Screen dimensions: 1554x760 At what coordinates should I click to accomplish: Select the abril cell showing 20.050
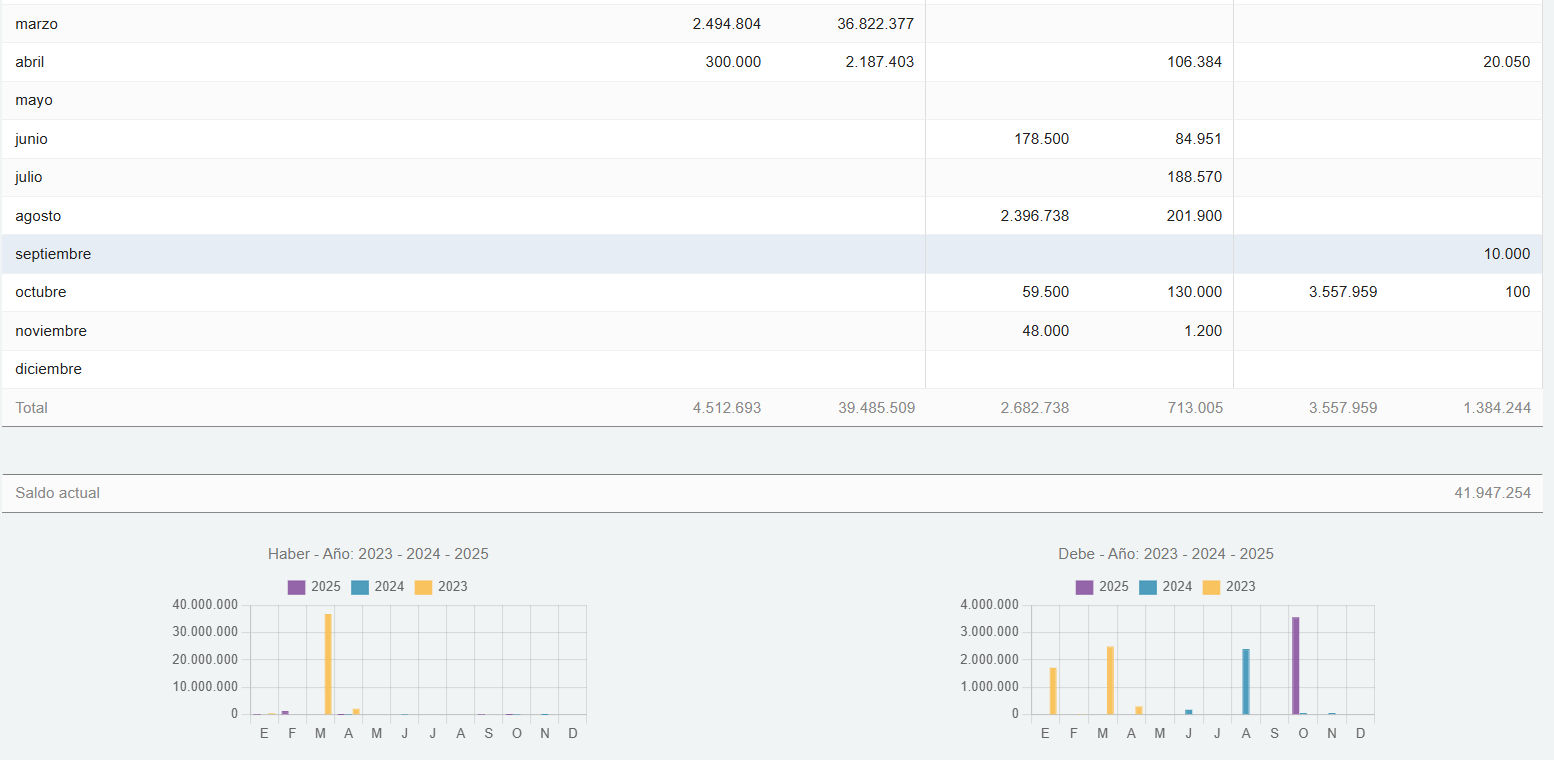tap(1506, 62)
